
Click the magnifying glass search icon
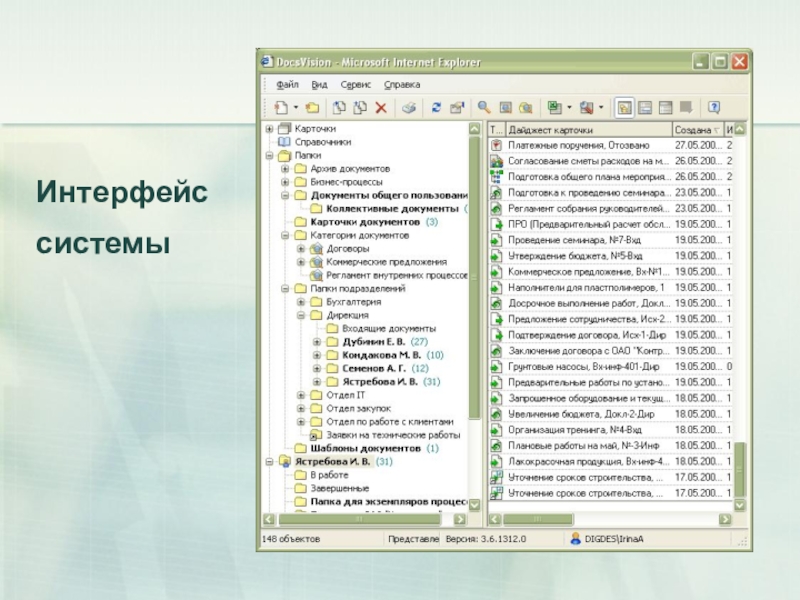coord(484,107)
